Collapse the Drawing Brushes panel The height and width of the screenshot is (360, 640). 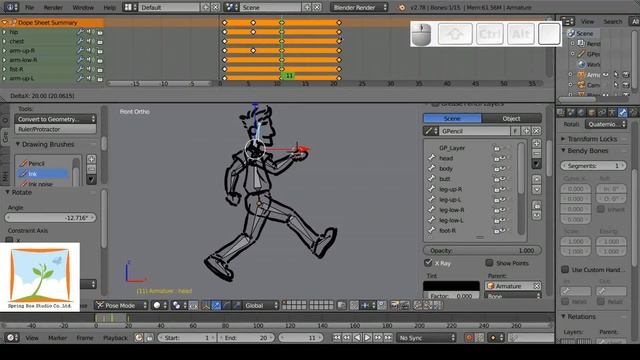click(x=18, y=144)
